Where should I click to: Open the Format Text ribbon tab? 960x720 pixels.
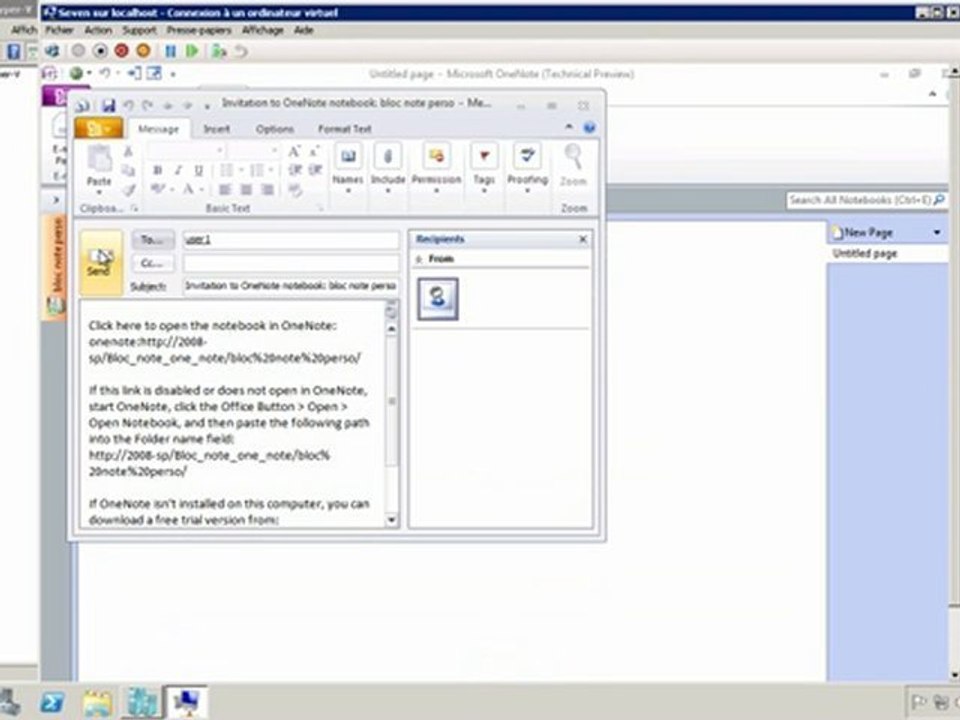pos(345,129)
